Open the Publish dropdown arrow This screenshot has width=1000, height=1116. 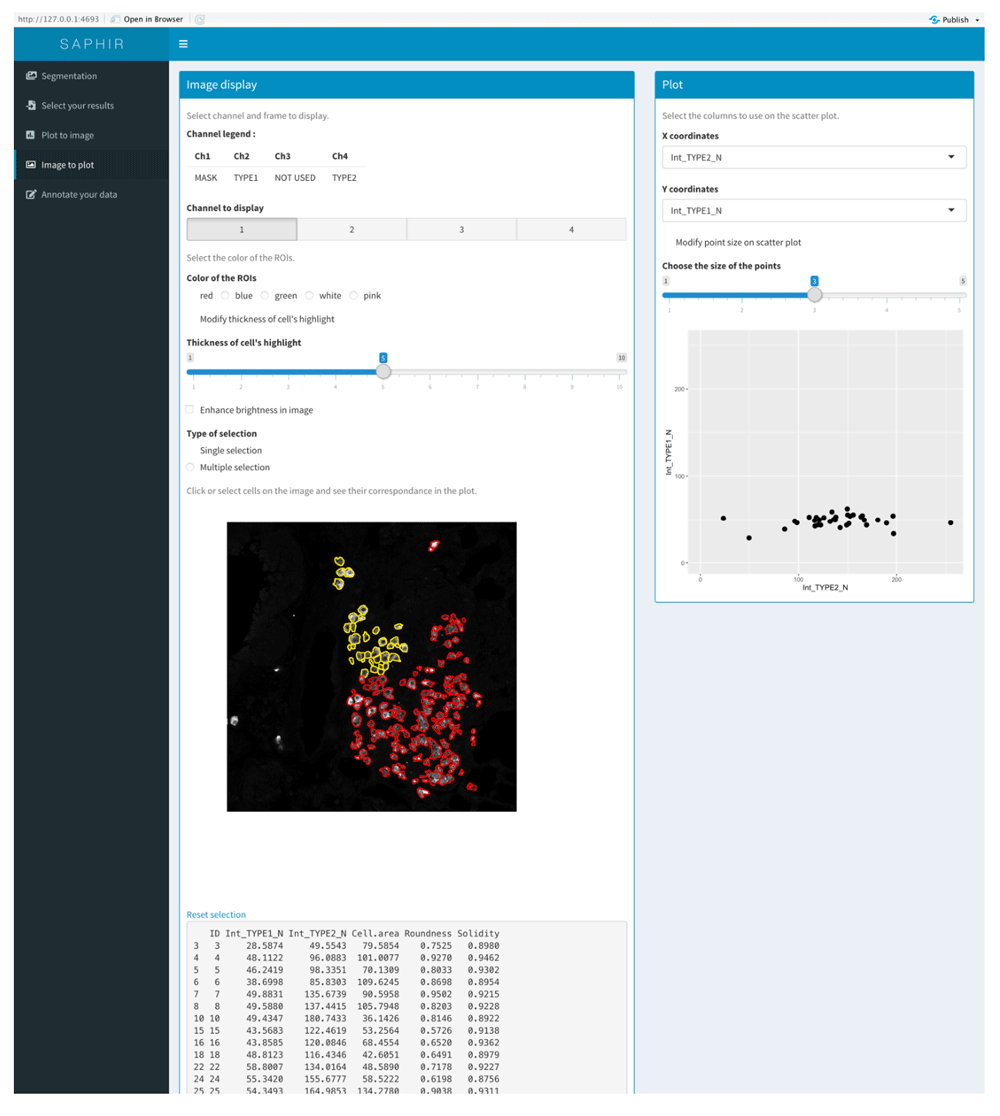pyautogui.click(x=977, y=20)
